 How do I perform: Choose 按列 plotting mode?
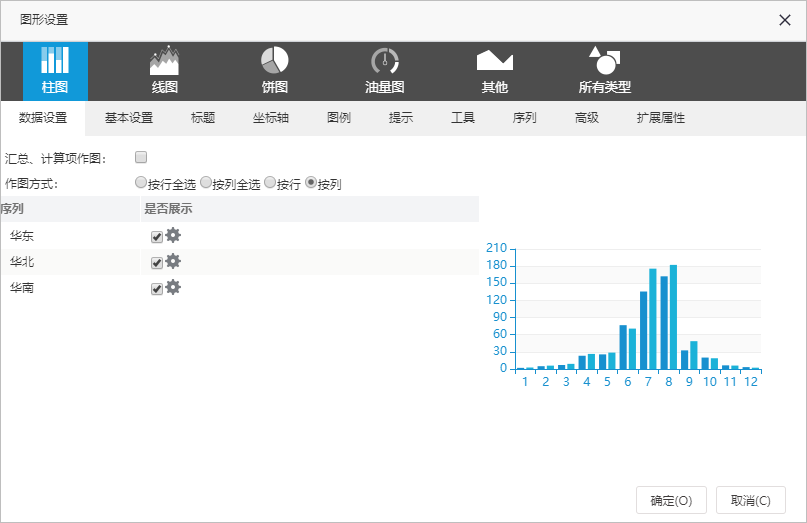(x=311, y=182)
